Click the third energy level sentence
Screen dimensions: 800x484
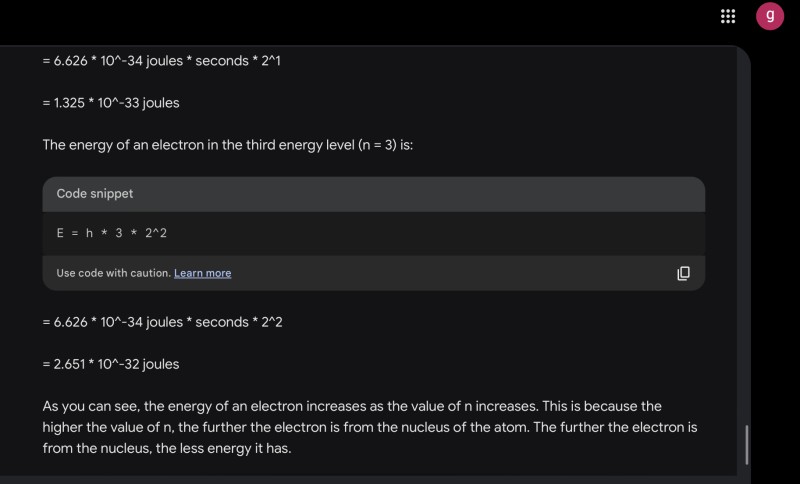[x=227, y=145]
